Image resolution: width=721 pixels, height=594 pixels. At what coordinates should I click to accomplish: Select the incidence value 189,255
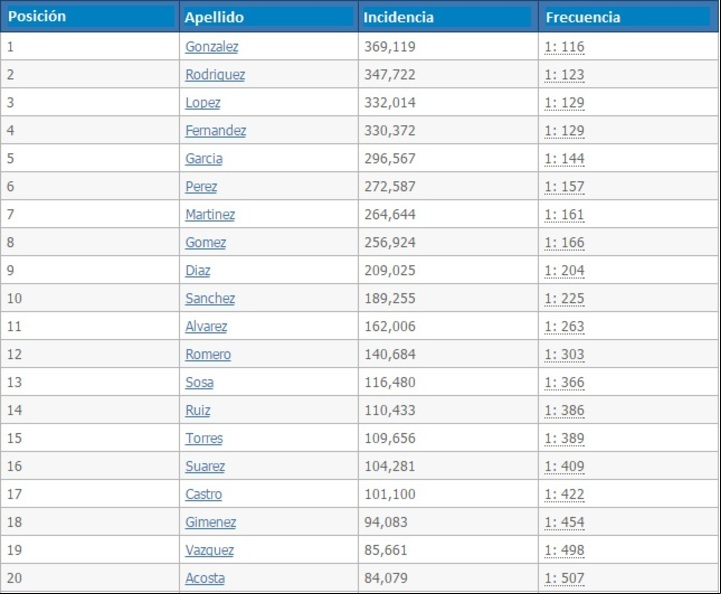click(x=390, y=298)
